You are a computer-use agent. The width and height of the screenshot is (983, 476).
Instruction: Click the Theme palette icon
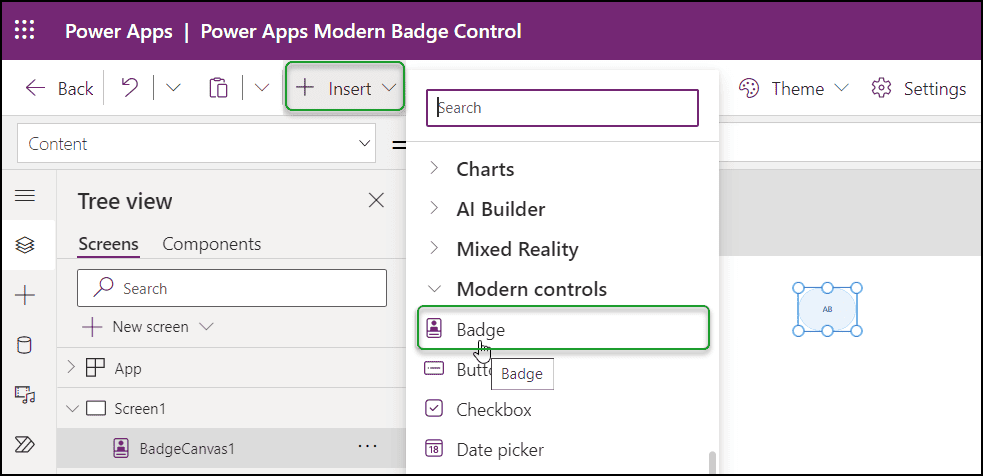click(x=749, y=88)
